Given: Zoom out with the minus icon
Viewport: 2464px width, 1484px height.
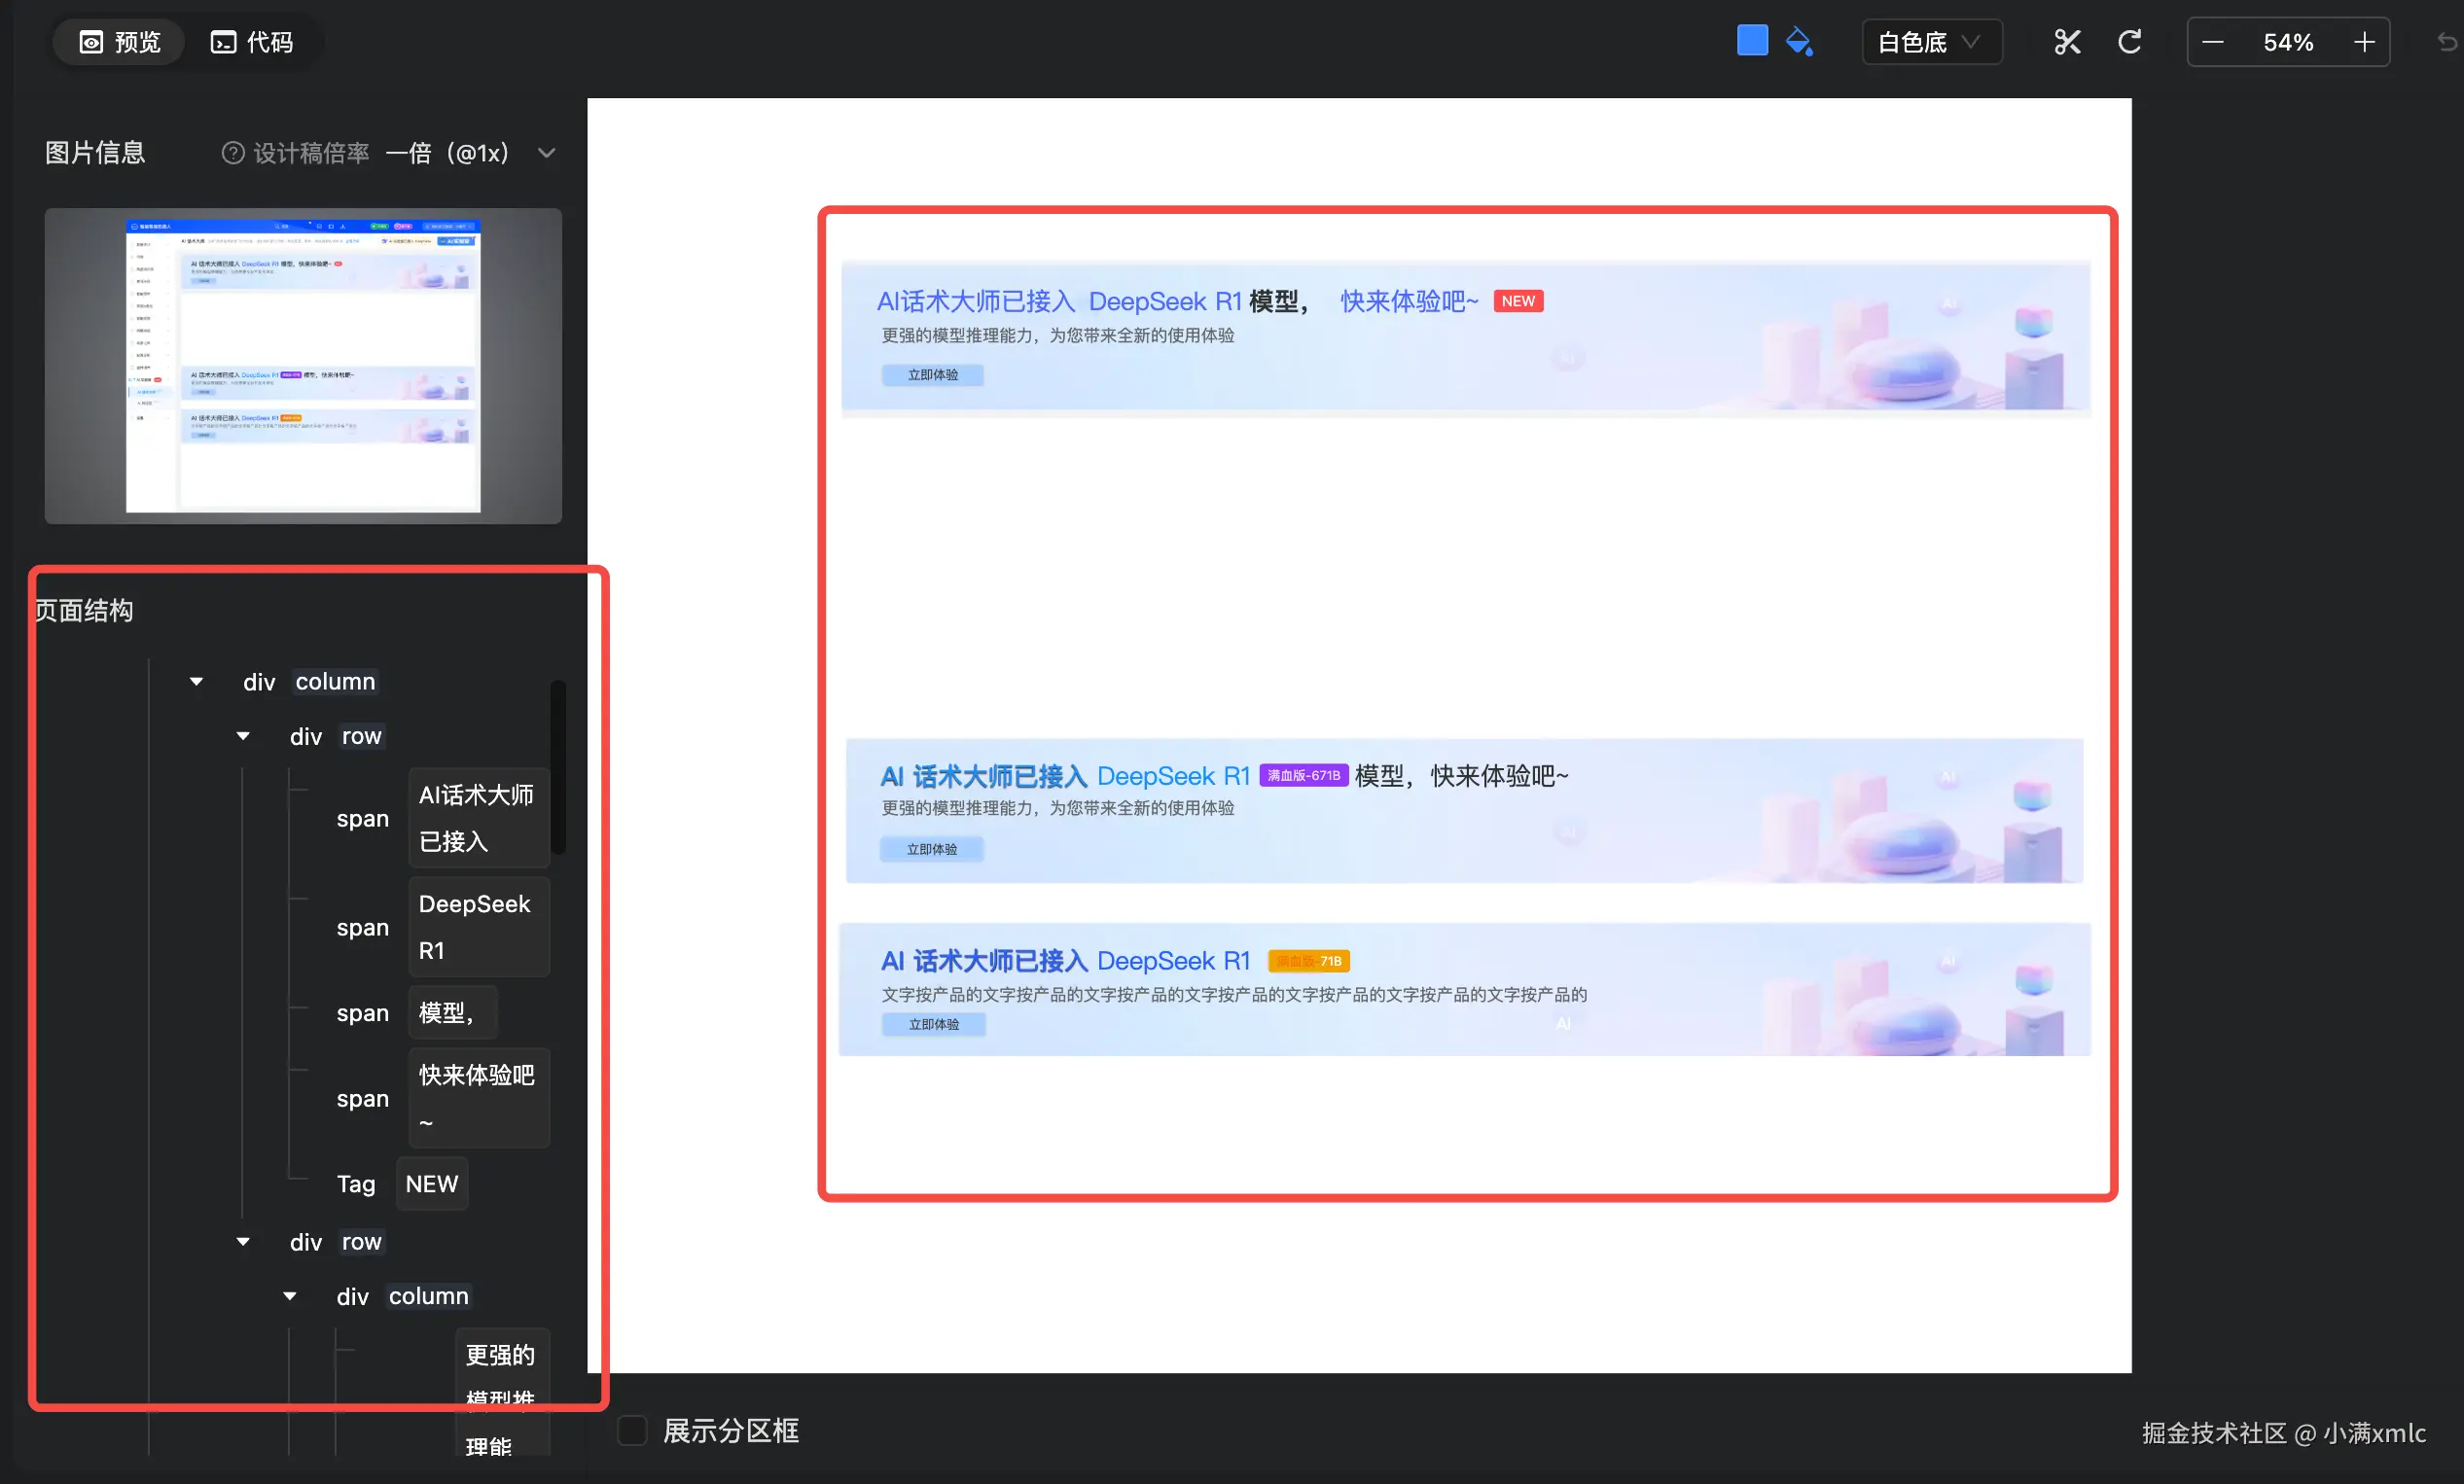Looking at the screenshot, I should (x=2213, y=42).
